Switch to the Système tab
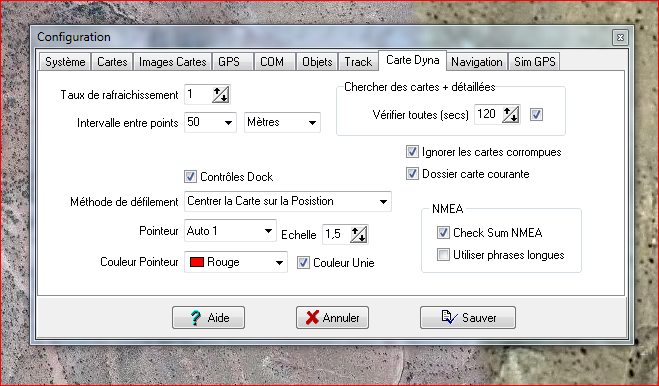659x386 pixels. 65,62
